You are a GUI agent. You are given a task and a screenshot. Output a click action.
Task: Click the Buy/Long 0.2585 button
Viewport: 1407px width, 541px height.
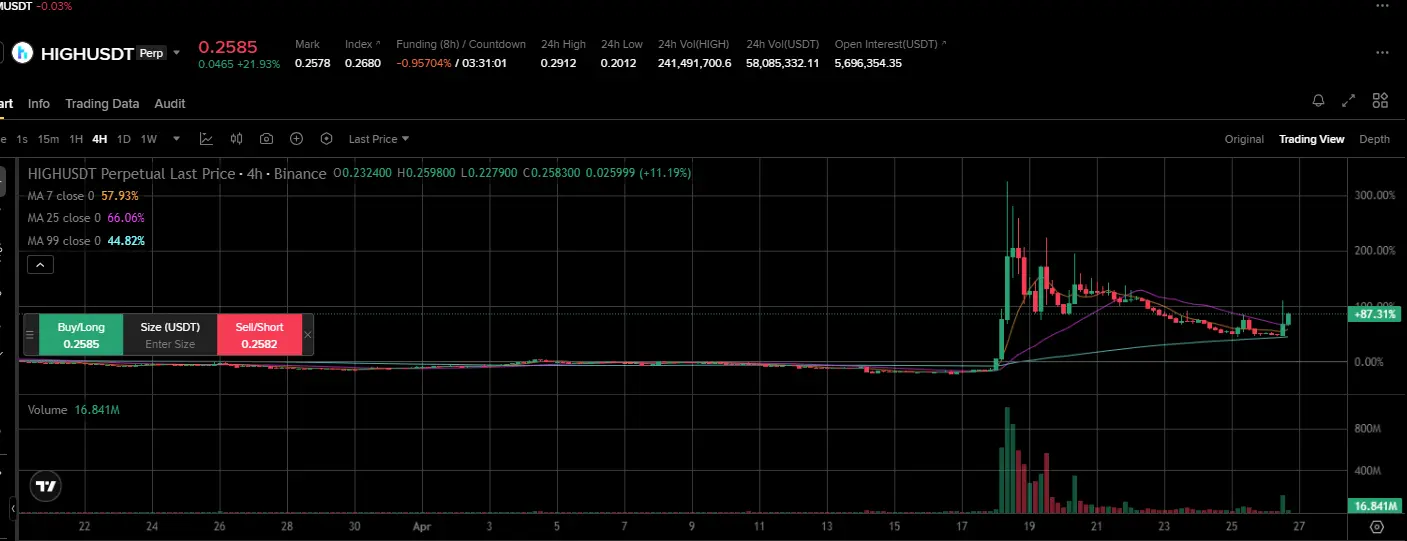tap(81, 335)
